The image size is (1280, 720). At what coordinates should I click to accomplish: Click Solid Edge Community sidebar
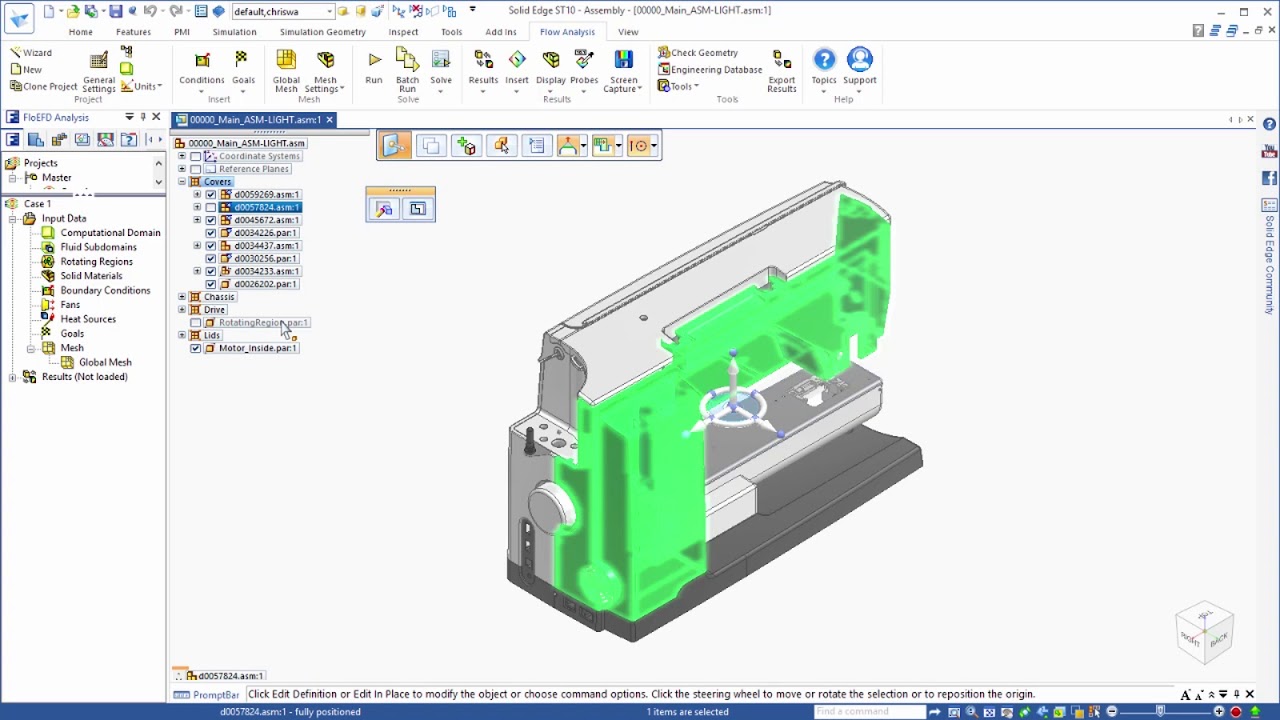(x=1270, y=257)
